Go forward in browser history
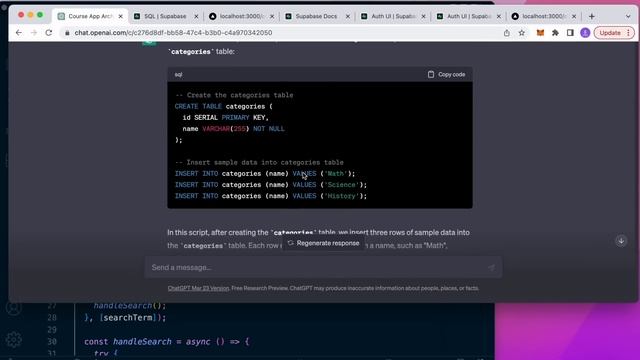Image resolution: width=640 pixels, height=360 pixels. coord(34,33)
